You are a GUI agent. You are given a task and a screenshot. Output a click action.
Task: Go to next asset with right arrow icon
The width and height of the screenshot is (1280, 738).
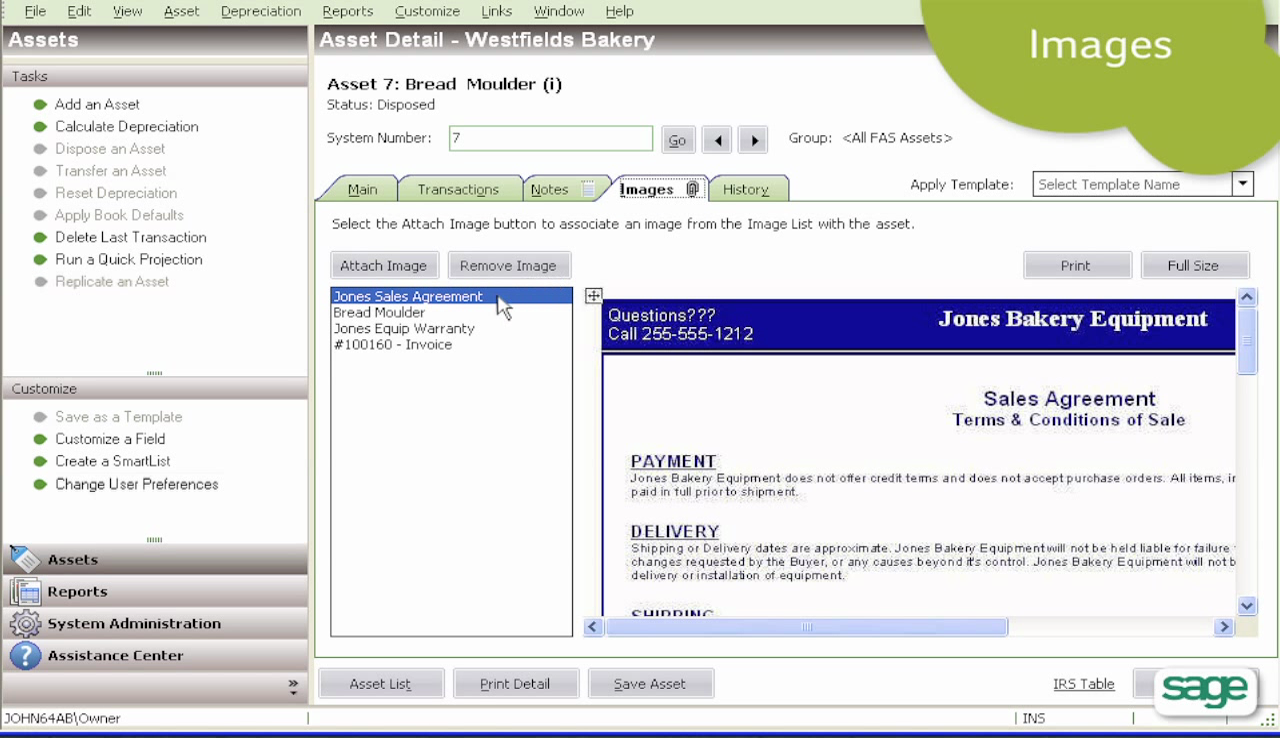pos(752,139)
